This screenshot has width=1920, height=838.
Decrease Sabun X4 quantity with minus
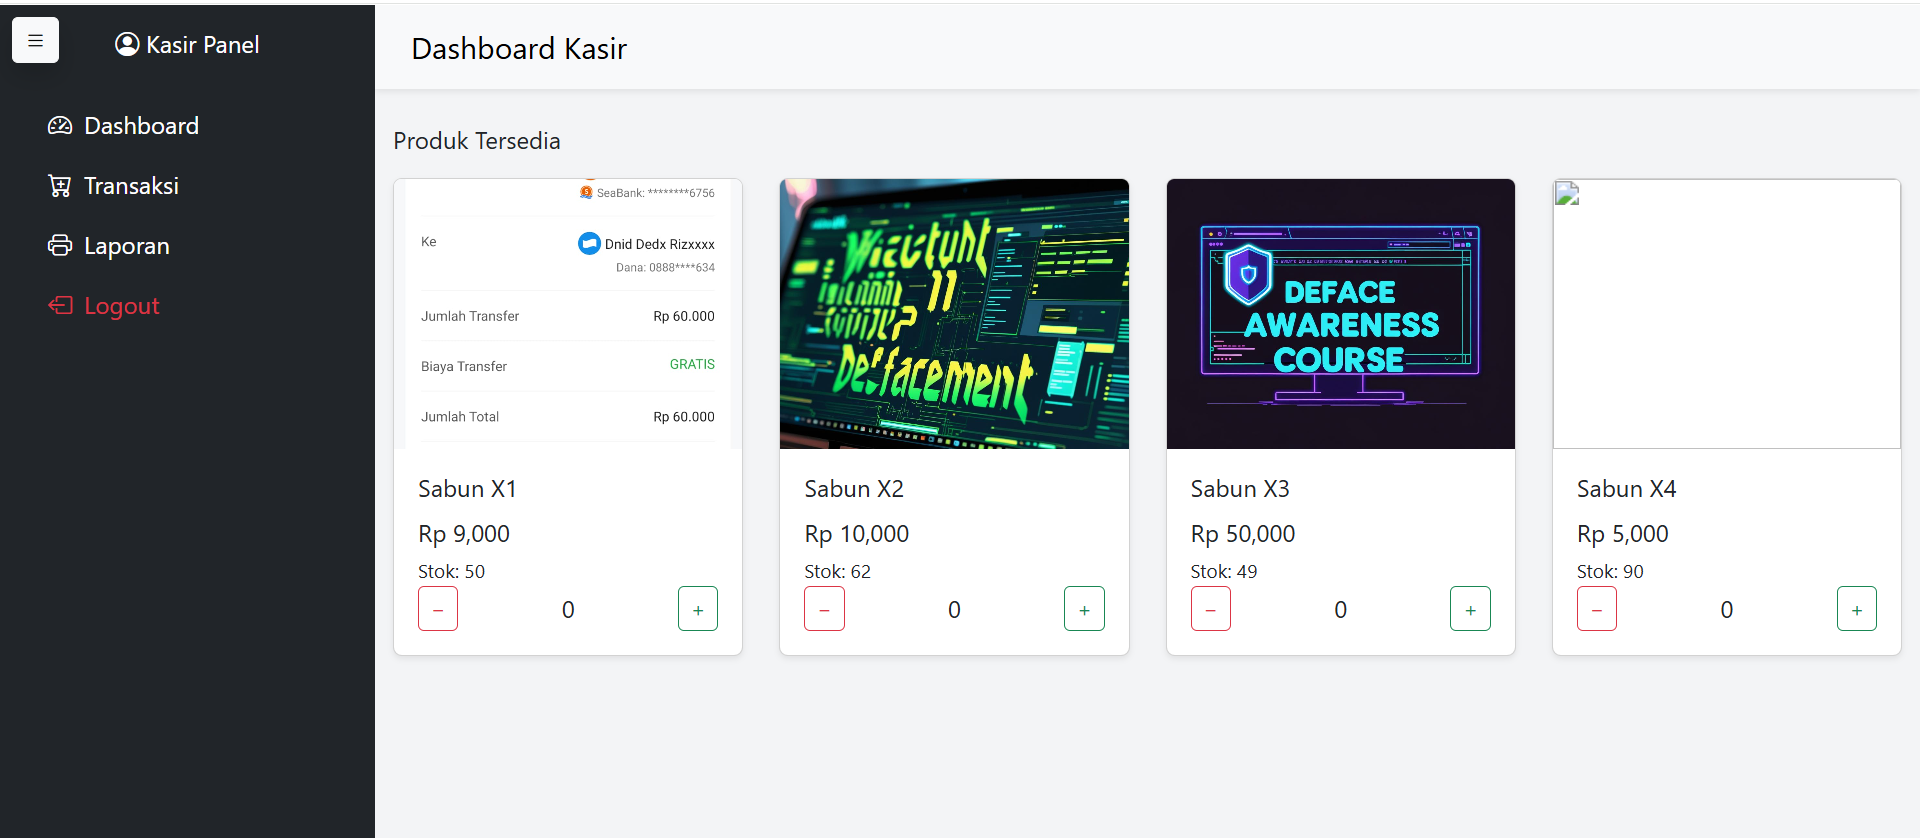(x=1596, y=609)
